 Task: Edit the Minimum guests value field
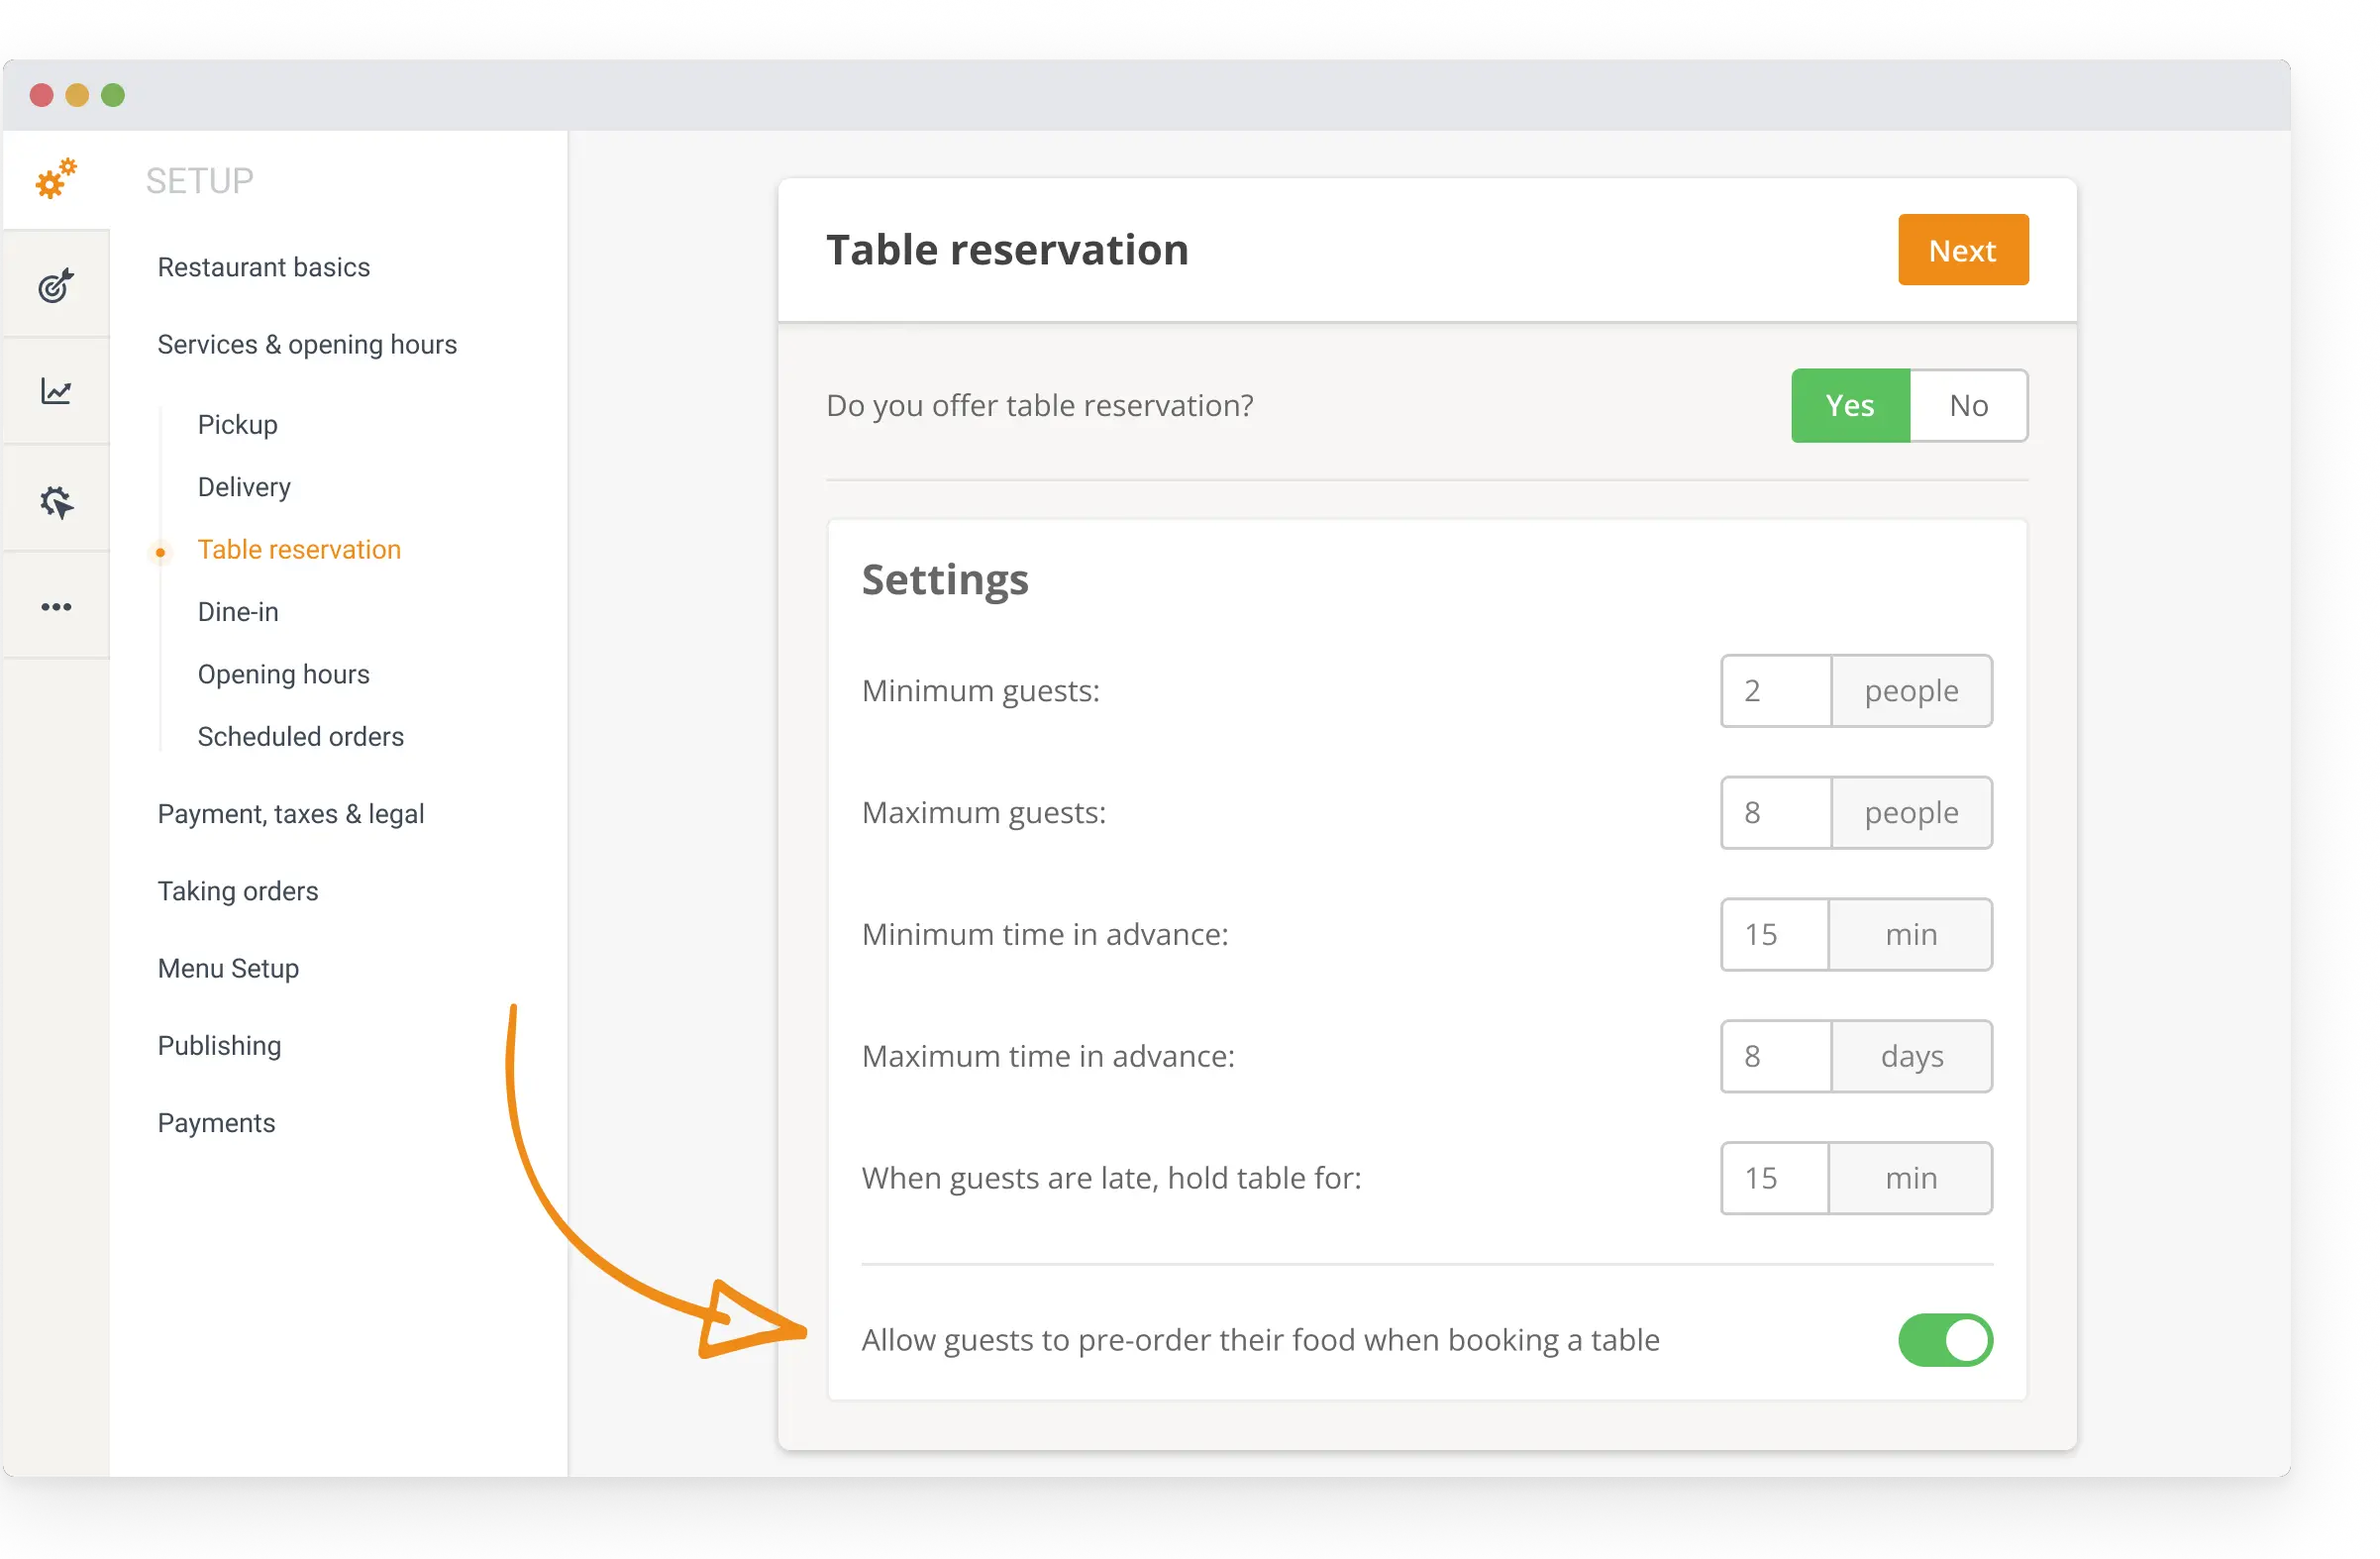pyautogui.click(x=1776, y=690)
